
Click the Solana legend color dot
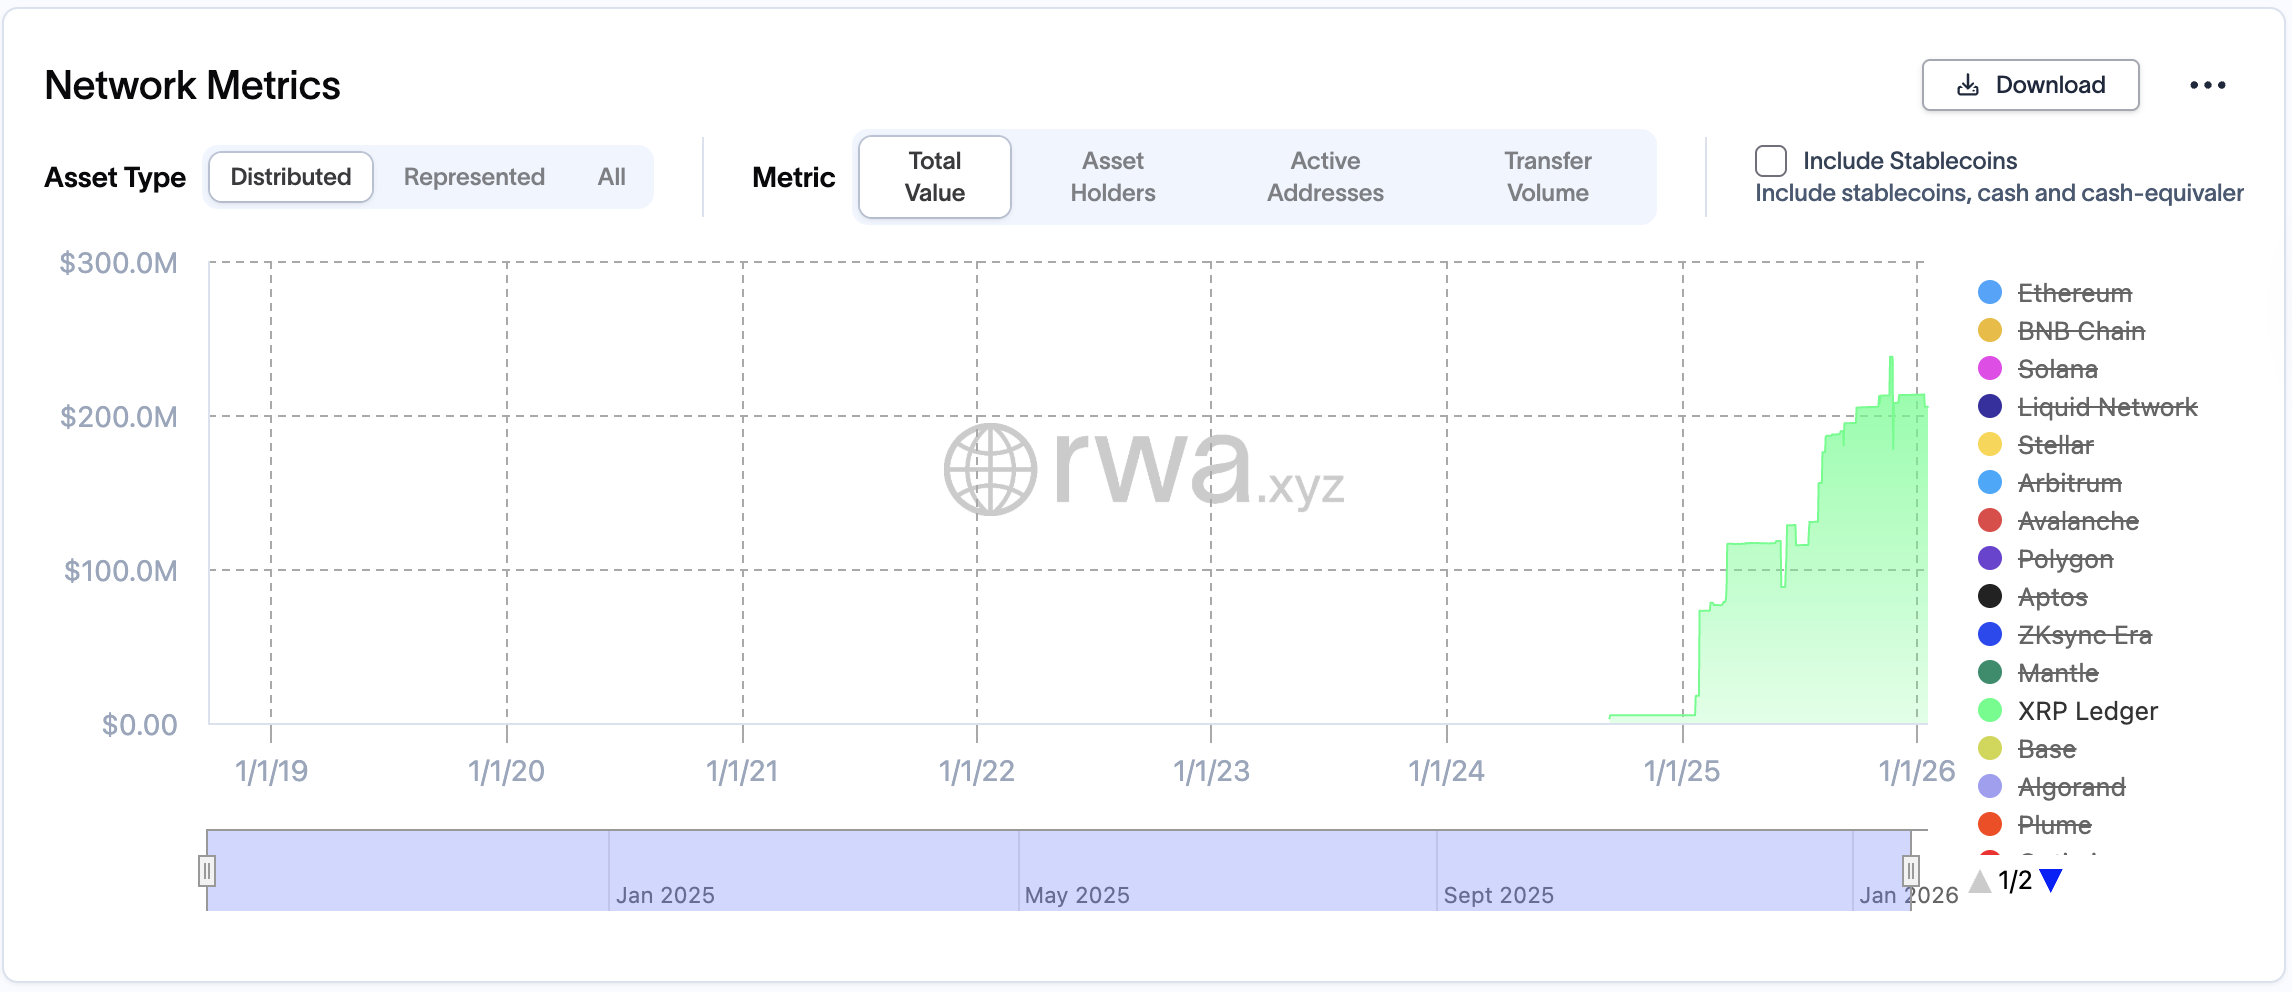point(1990,369)
